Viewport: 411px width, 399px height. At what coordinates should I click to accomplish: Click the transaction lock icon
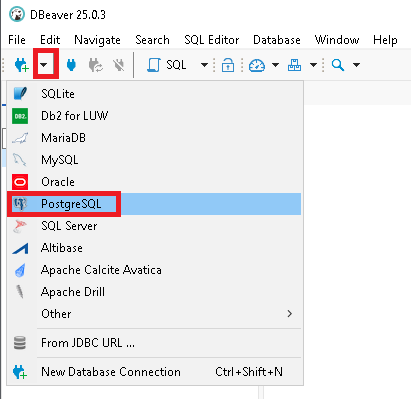[228, 65]
